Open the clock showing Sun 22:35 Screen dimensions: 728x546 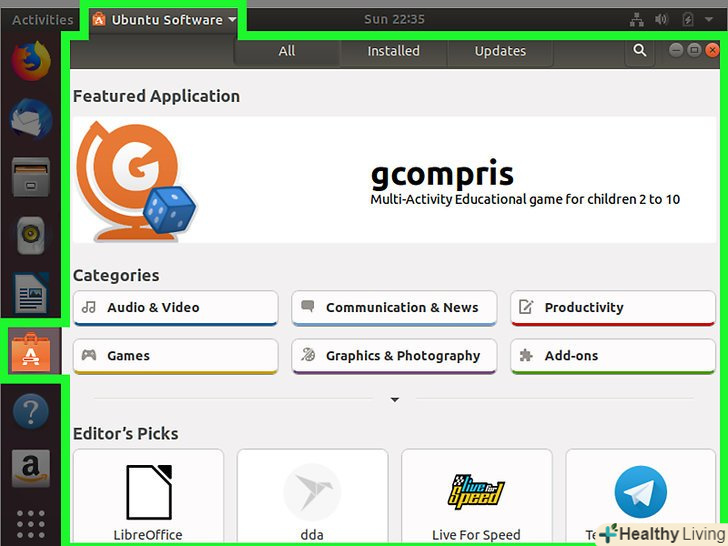(394, 20)
